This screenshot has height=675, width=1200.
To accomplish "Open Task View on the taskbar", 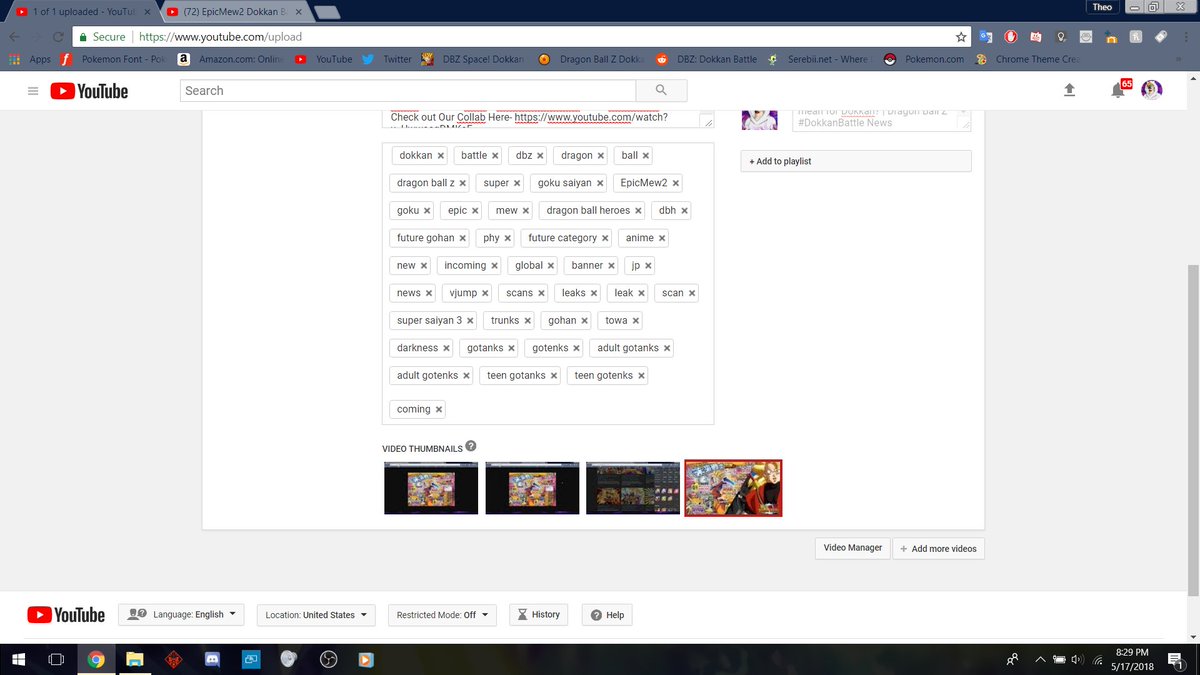I will [x=57, y=659].
